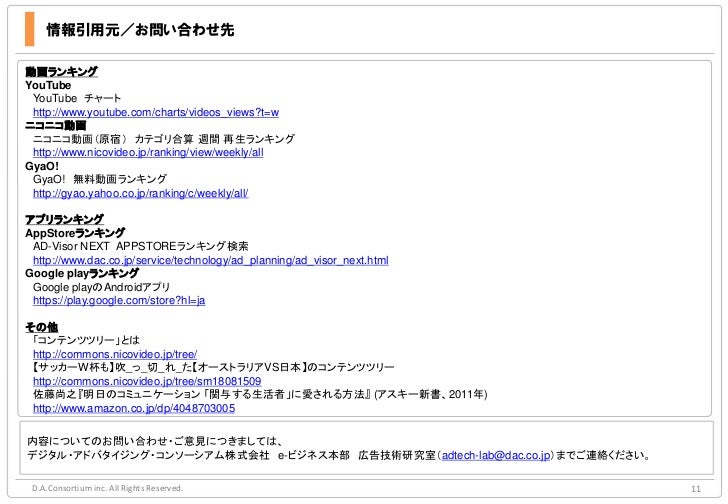Click the adtech-lab@dac.co.jp email link
Screen dimensions: 728x504
[x=496, y=455]
